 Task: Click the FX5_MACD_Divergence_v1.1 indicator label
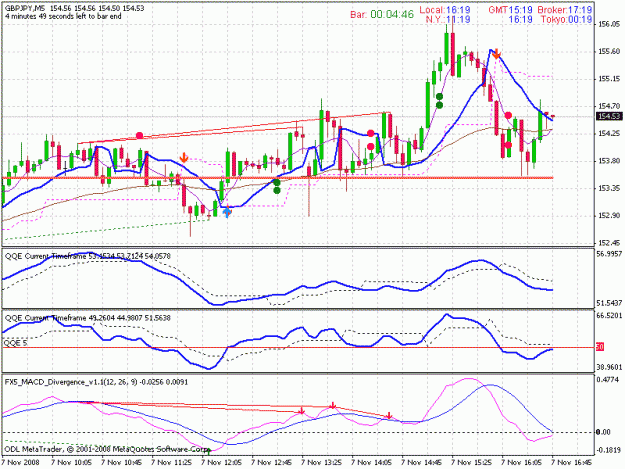(96, 382)
